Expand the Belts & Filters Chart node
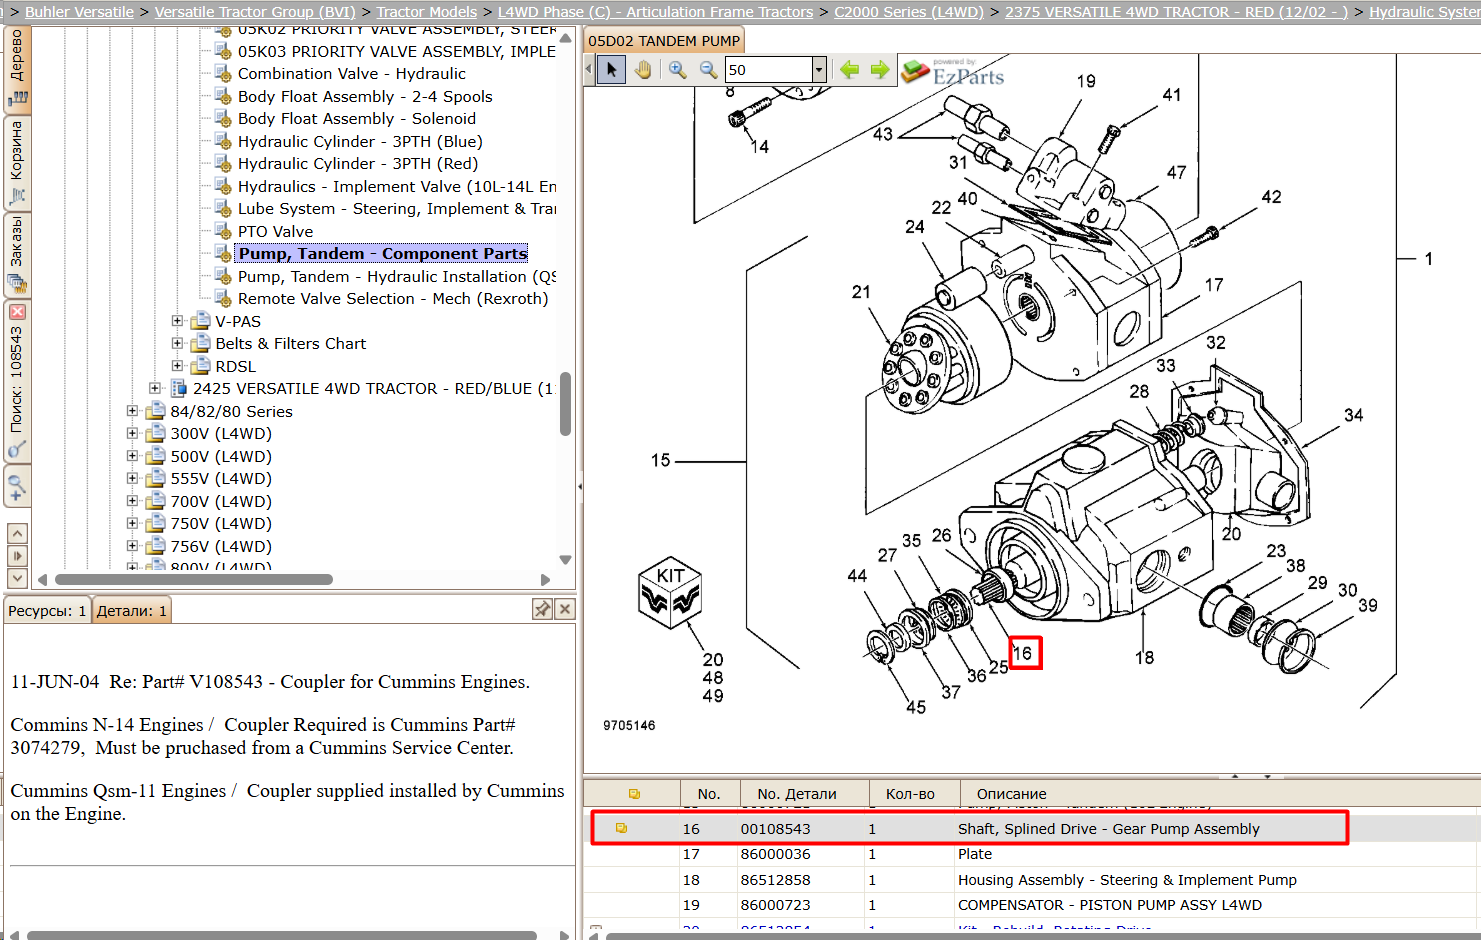The image size is (1481, 940). [177, 344]
